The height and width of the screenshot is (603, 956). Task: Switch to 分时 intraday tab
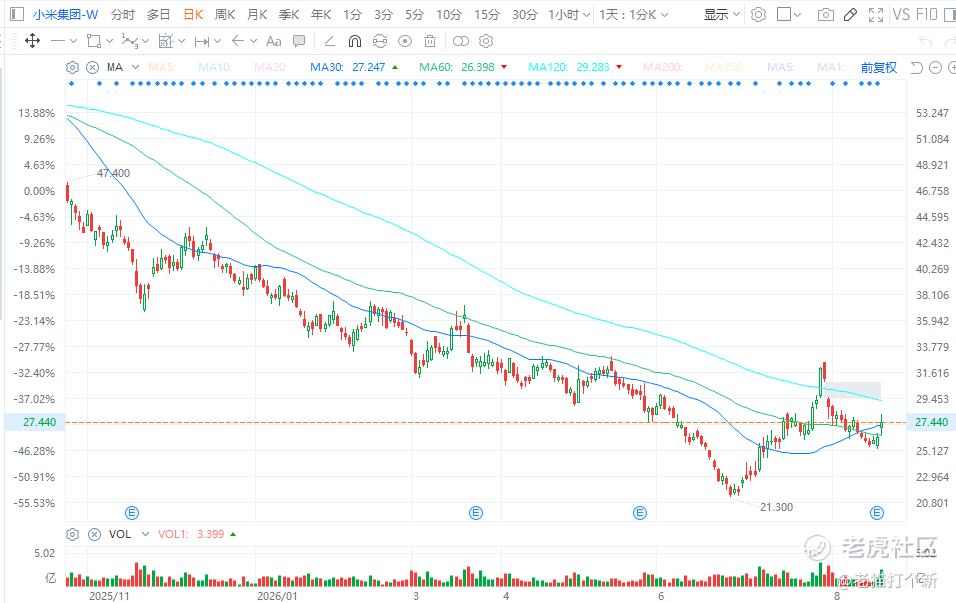123,14
